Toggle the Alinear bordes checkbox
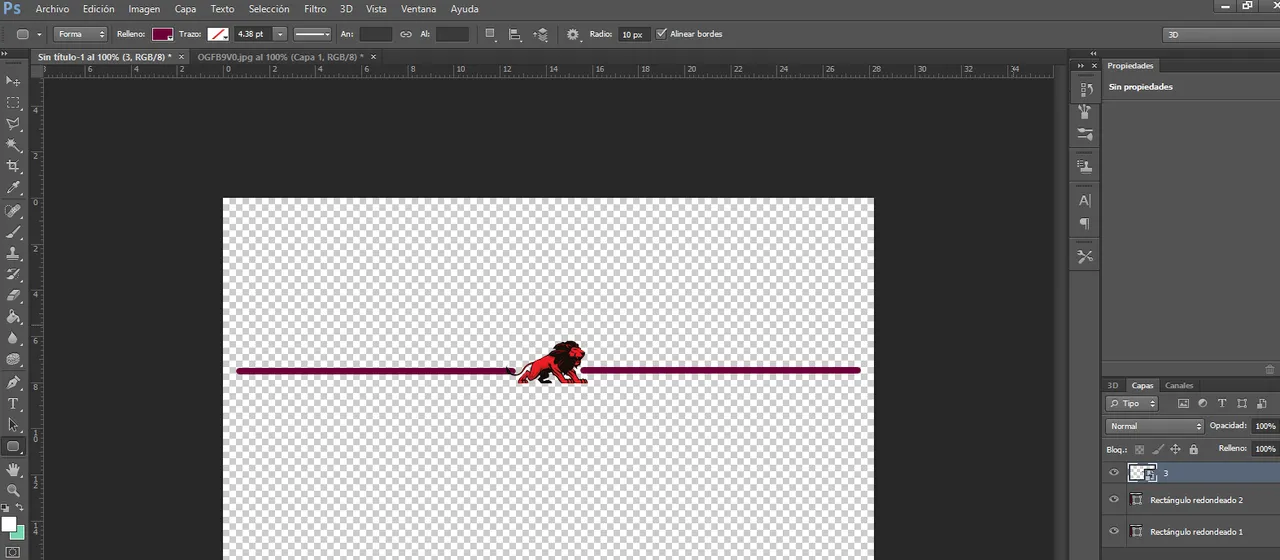This screenshot has height=560, width=1280. [661, 34]
